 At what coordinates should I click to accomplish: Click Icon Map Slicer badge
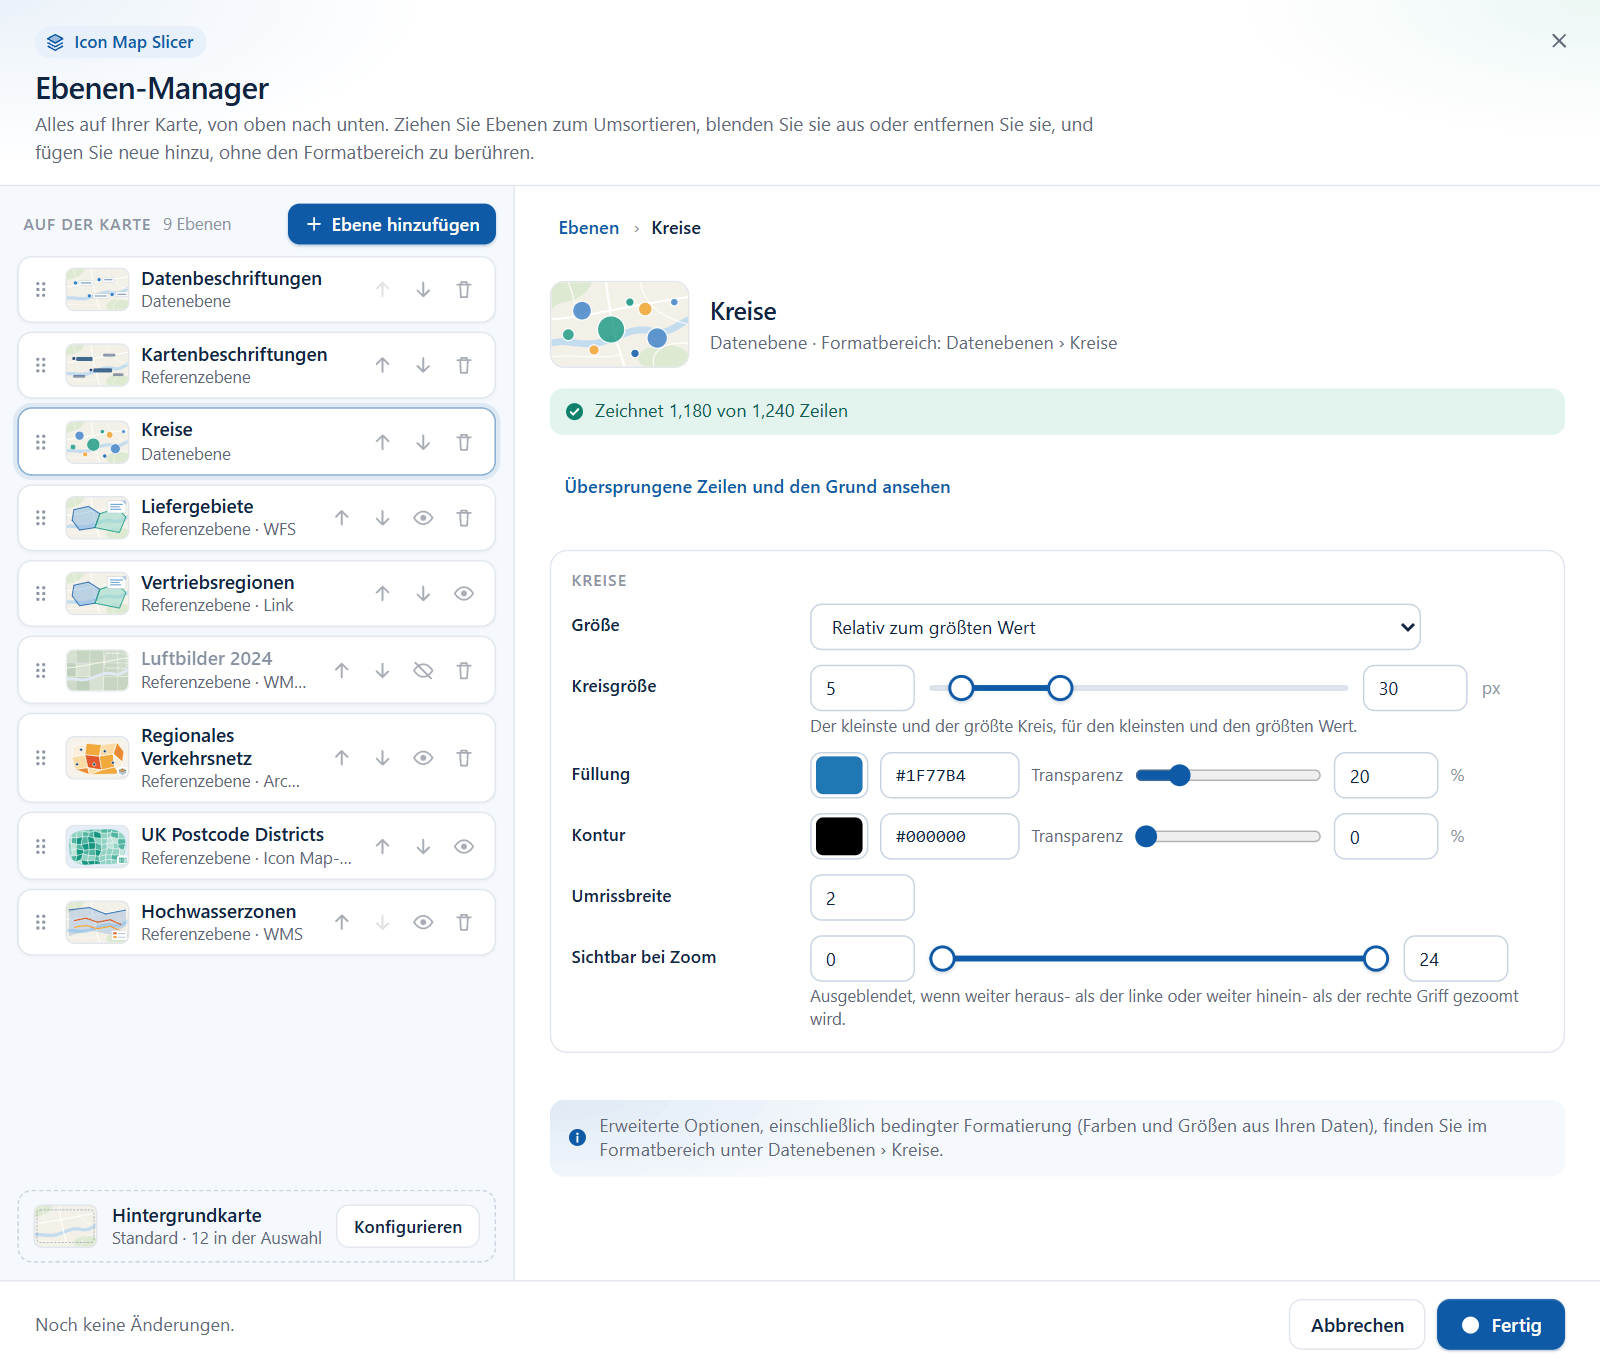(x=121, y=42)
